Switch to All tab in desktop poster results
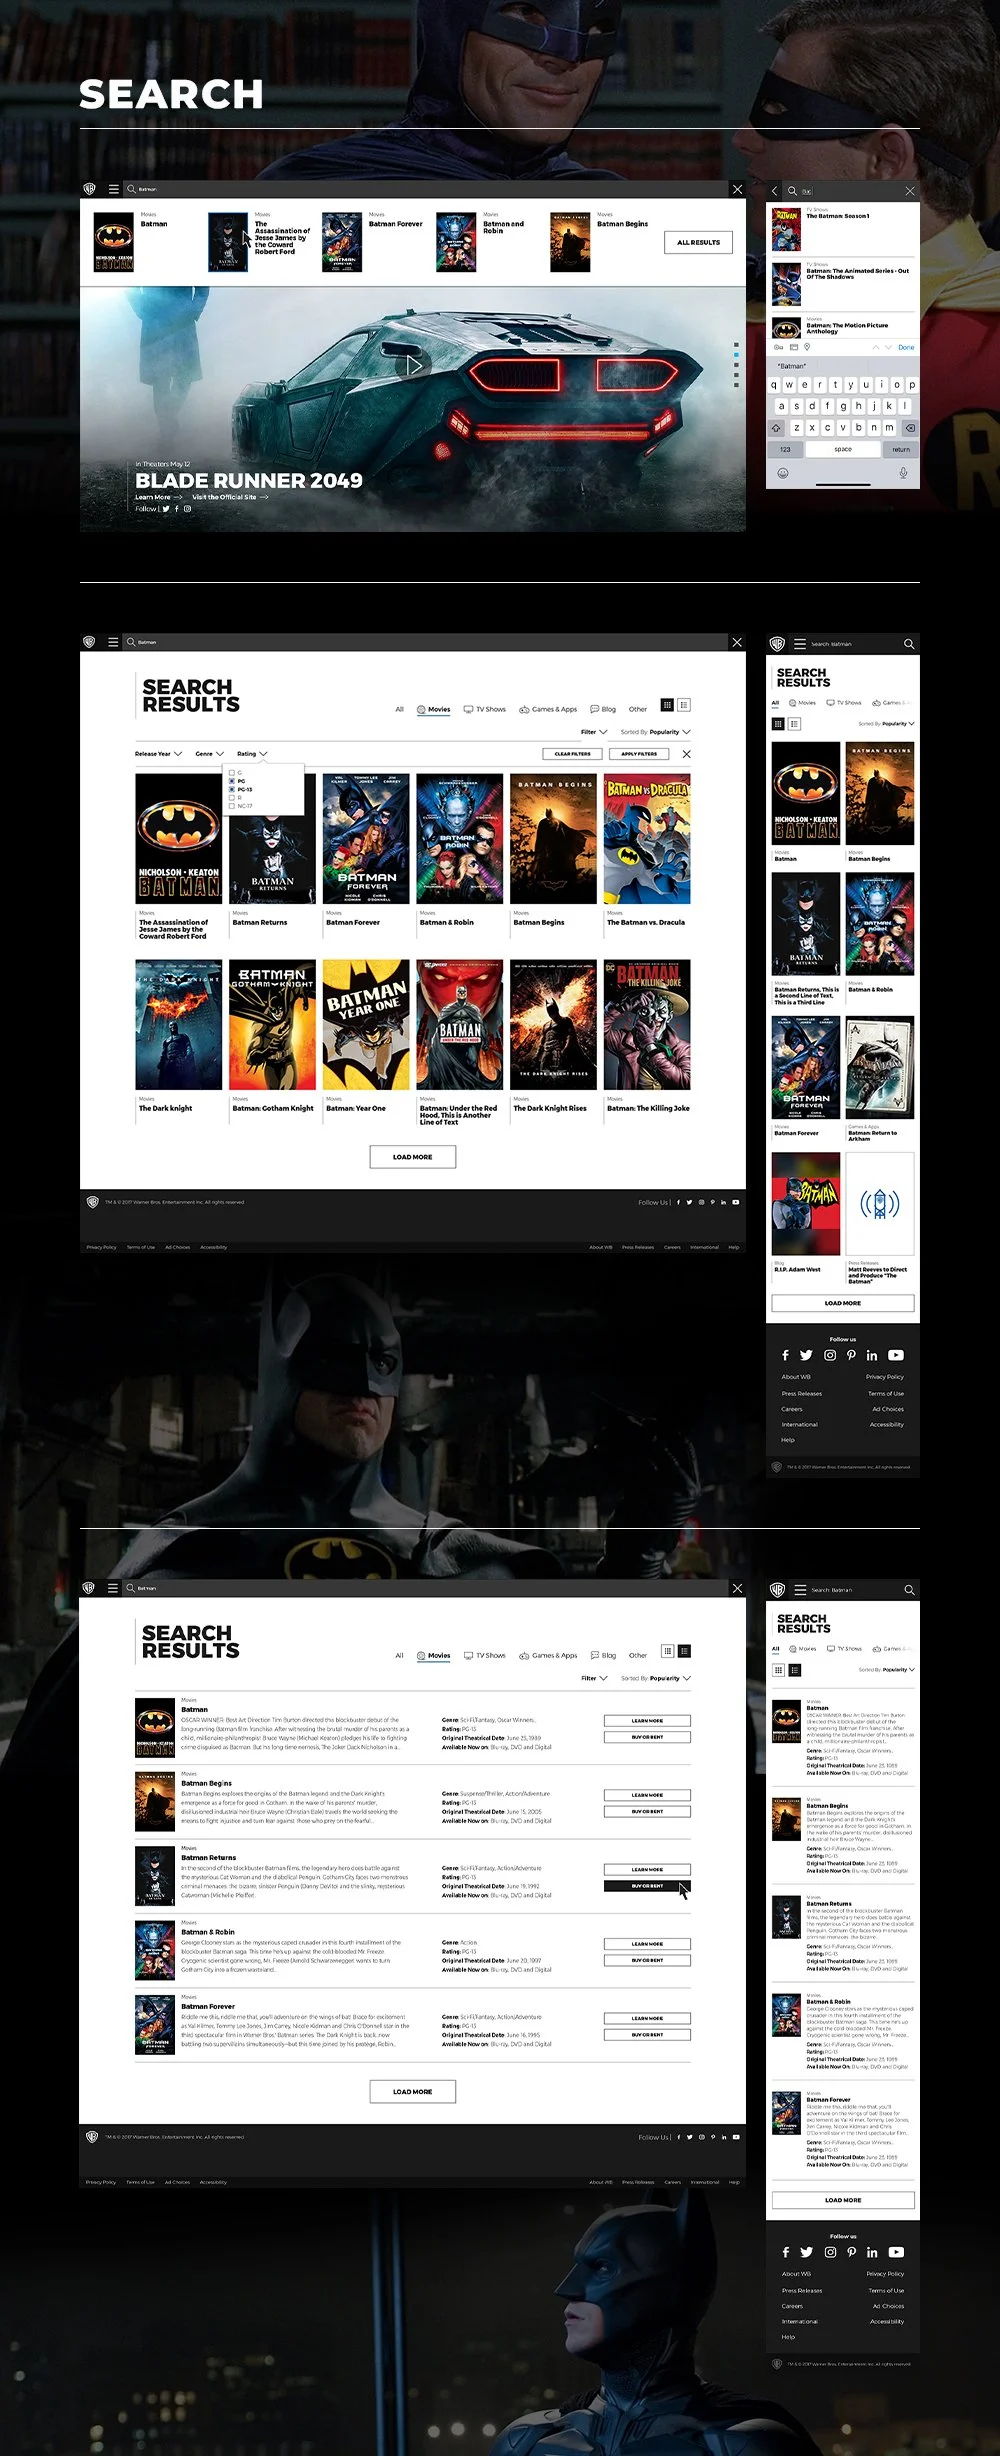Viewport: 1000px width, 2456px height. click(399, 709)
